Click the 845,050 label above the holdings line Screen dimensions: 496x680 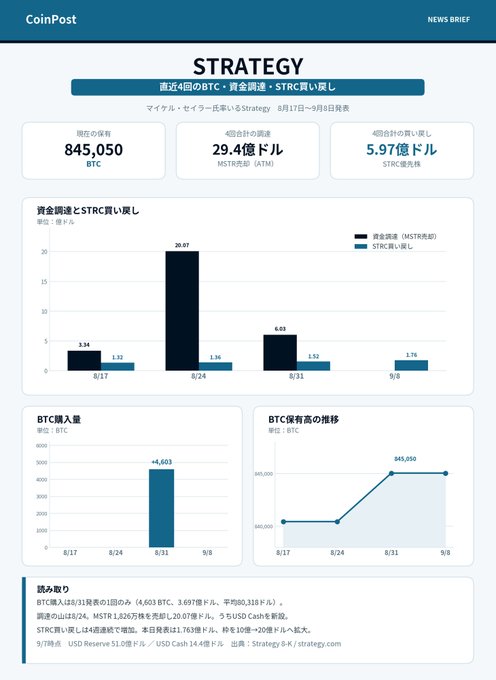(405, 459)
